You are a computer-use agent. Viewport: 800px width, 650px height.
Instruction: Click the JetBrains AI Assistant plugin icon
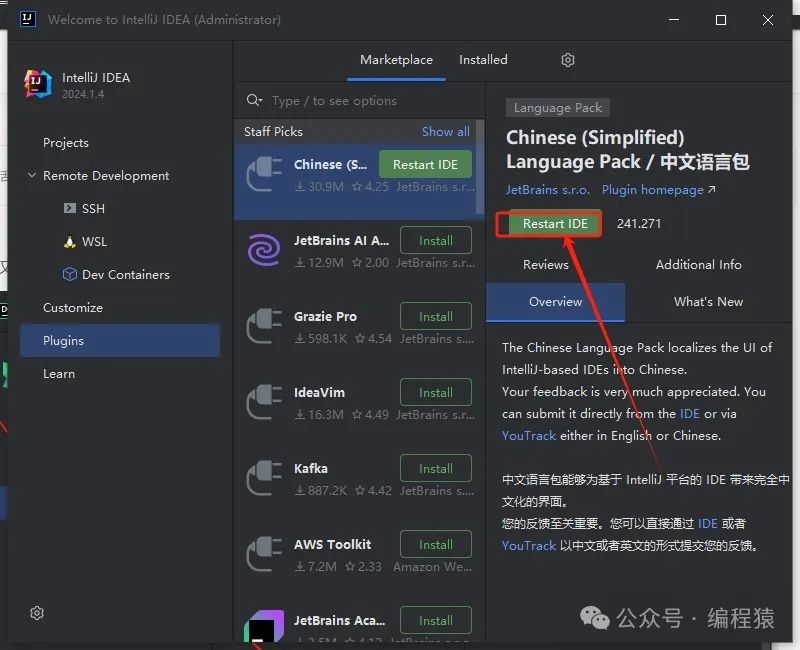pos(264,251)
